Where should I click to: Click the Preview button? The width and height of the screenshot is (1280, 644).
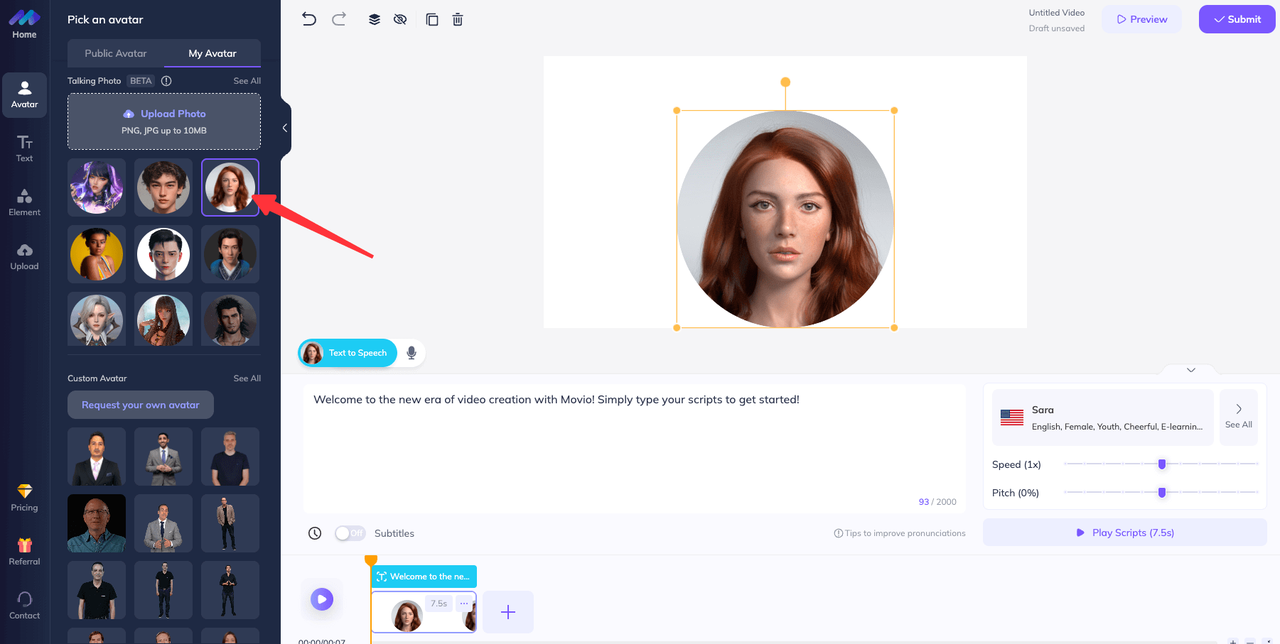click(x=1141, y=19)
